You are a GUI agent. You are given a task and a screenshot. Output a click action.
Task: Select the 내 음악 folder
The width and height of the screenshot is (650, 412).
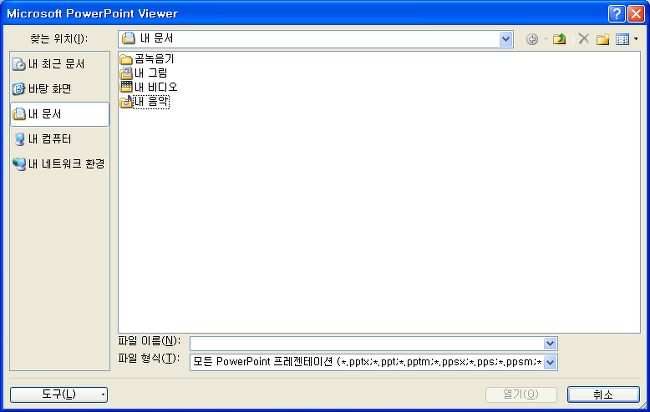click(x=145, y=102)
